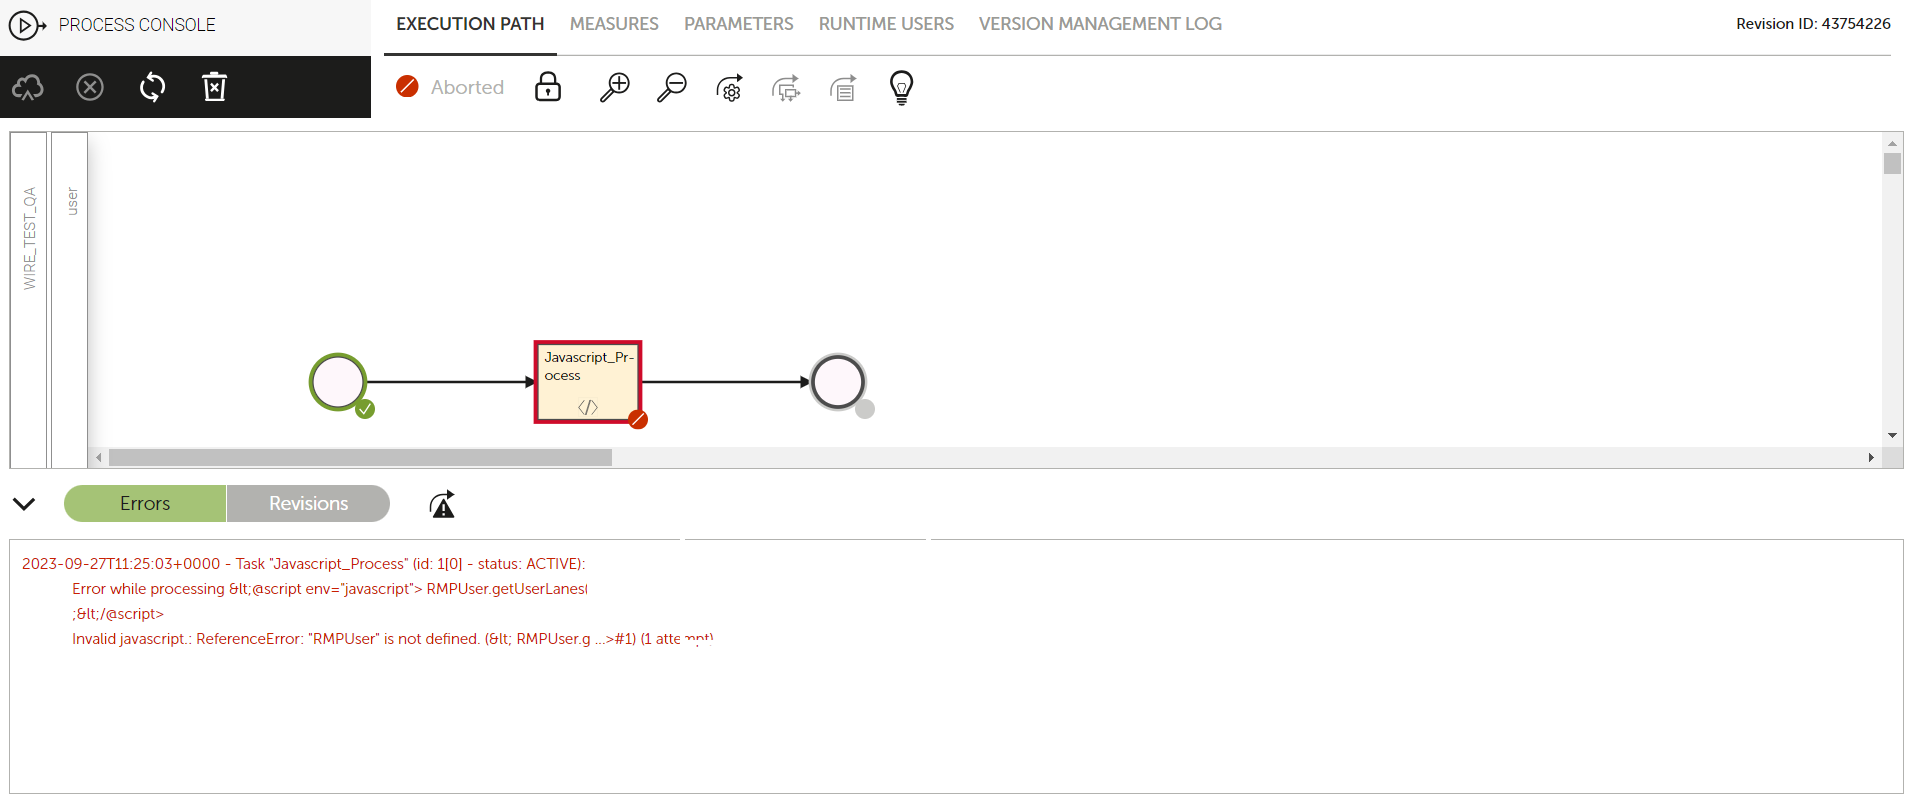Zoom out with the magnifier minus icon
1916x805 pixels.
pos(671,87)
